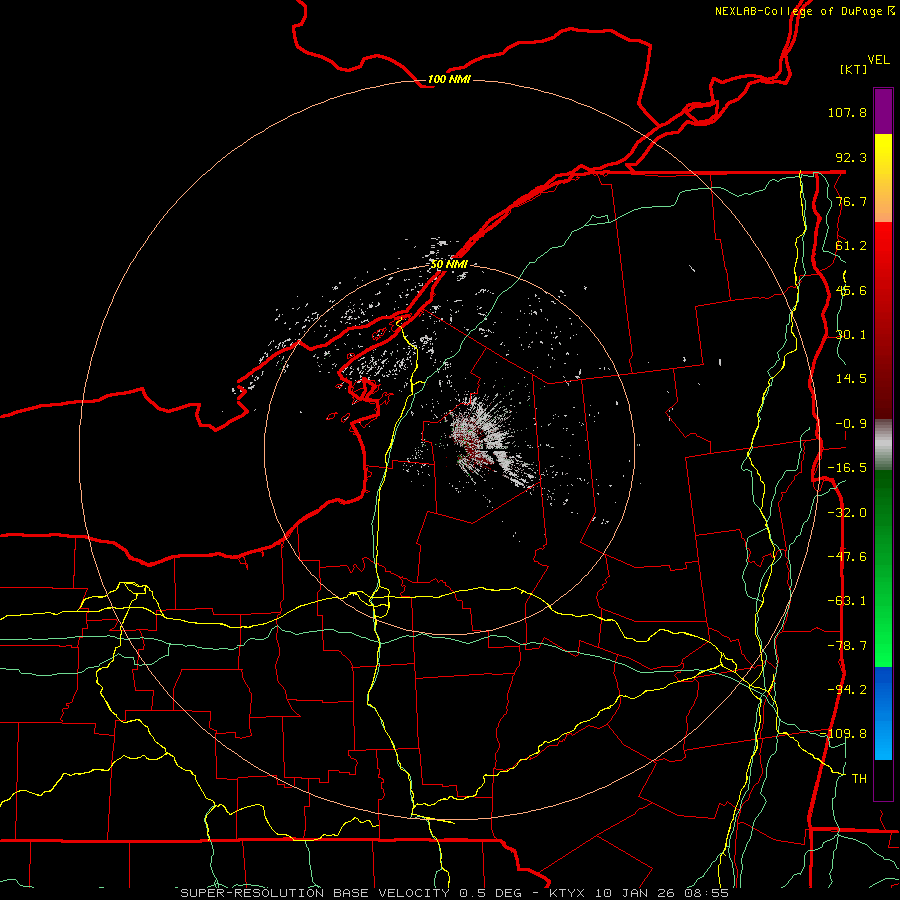This screenshot has height=900, width=900.
Task: Pick the purple segment of velocity color bar
Action: (x=883, y=111)
